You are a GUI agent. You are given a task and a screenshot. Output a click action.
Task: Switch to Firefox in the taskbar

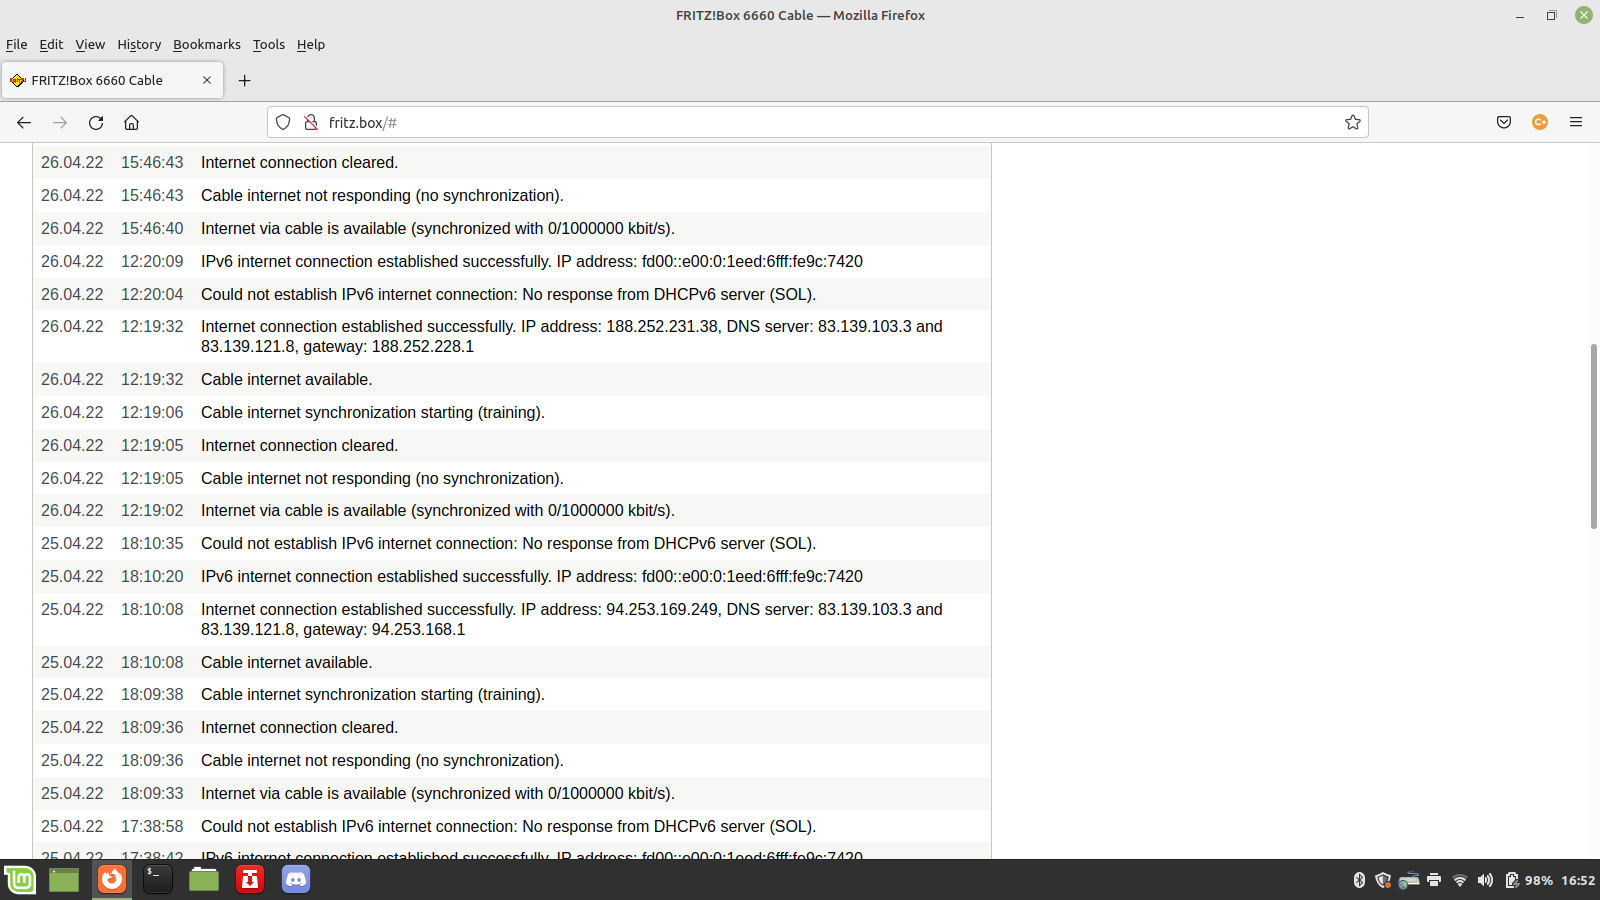112,879
